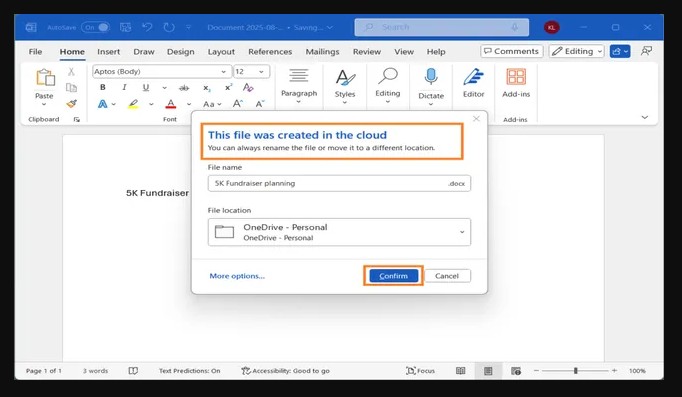Click the red font color icon

tap(171, 104)
